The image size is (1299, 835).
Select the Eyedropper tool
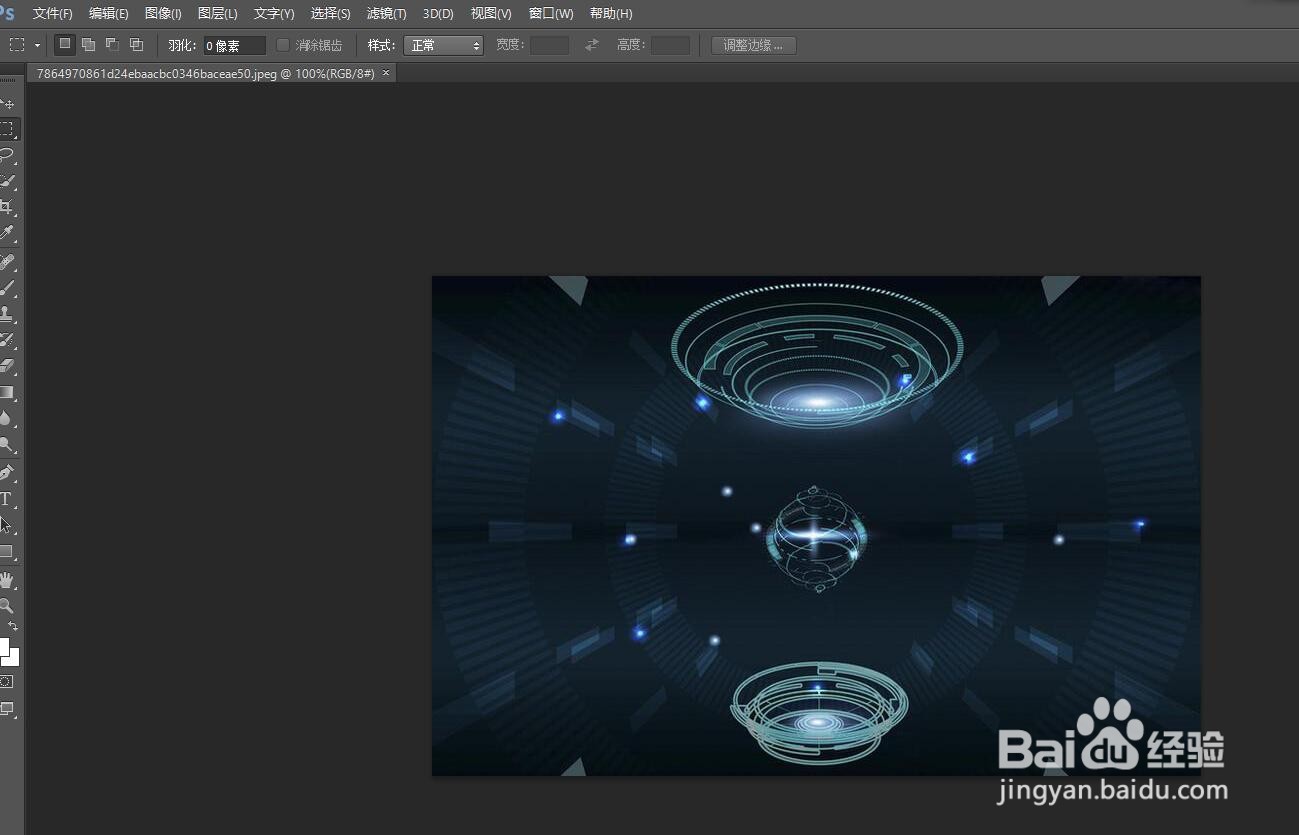tap(8, 233)
